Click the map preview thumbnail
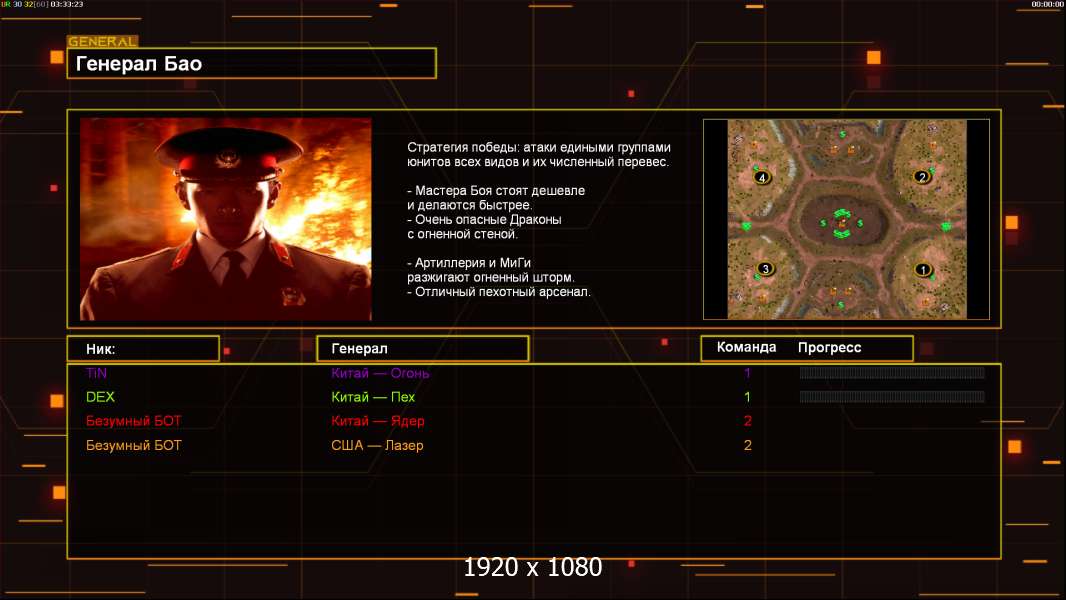The height and width of the screenshot is (600, 1066). [x=846, y=219]
